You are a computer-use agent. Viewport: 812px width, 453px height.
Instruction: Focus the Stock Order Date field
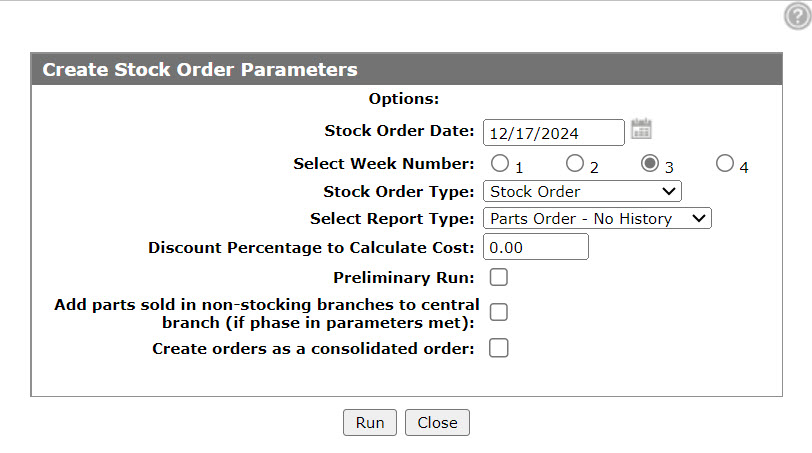[554, 133]
